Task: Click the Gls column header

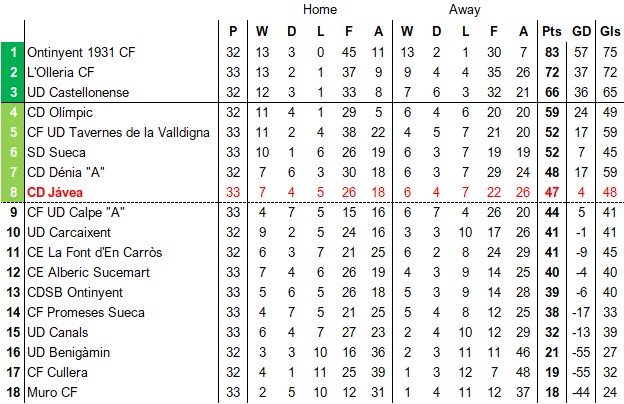Action: tap(610, 30)
